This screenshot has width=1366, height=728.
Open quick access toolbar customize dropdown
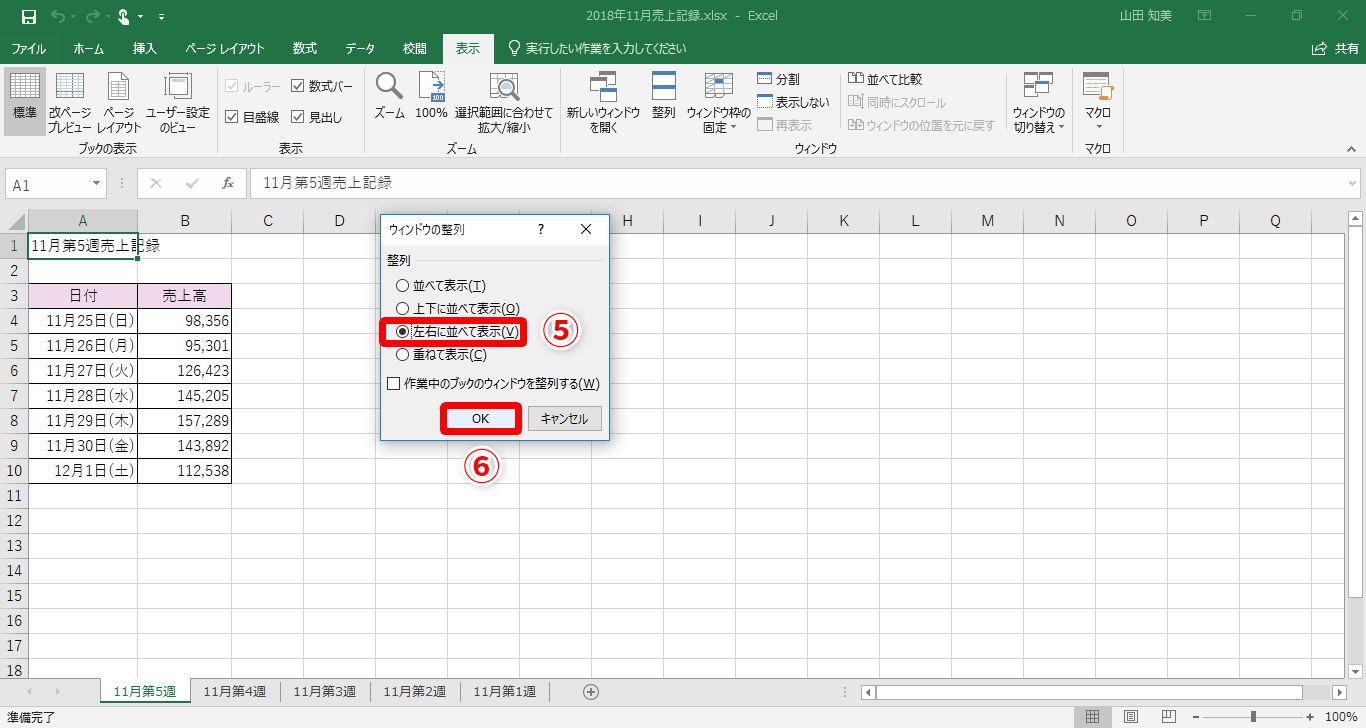pos(162,17)
